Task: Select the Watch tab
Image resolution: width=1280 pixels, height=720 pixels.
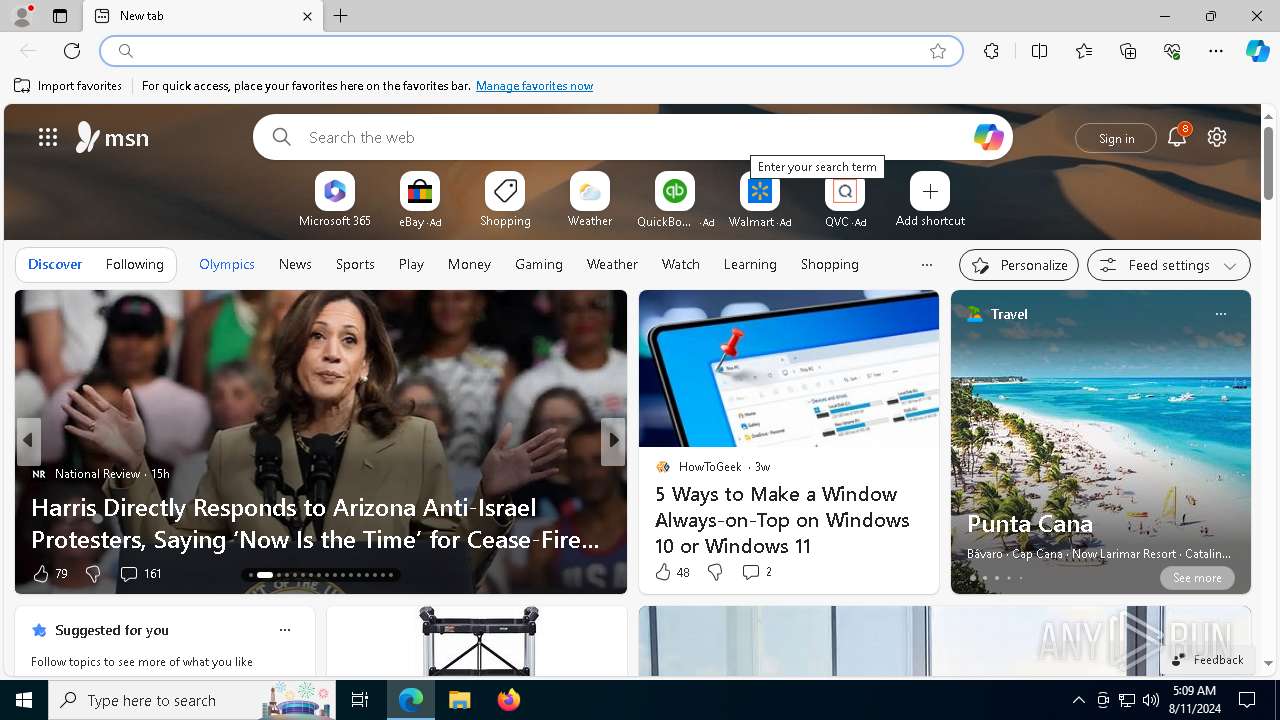Action: coord(681,264)
